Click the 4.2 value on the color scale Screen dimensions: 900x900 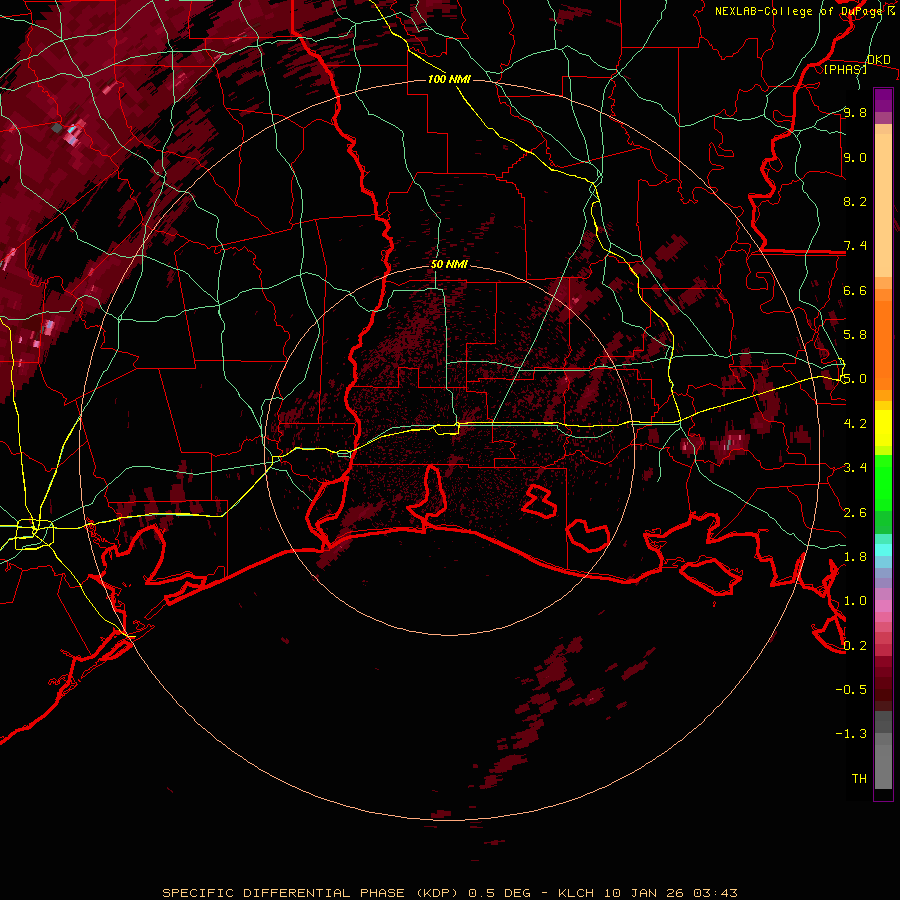[855, 424]
